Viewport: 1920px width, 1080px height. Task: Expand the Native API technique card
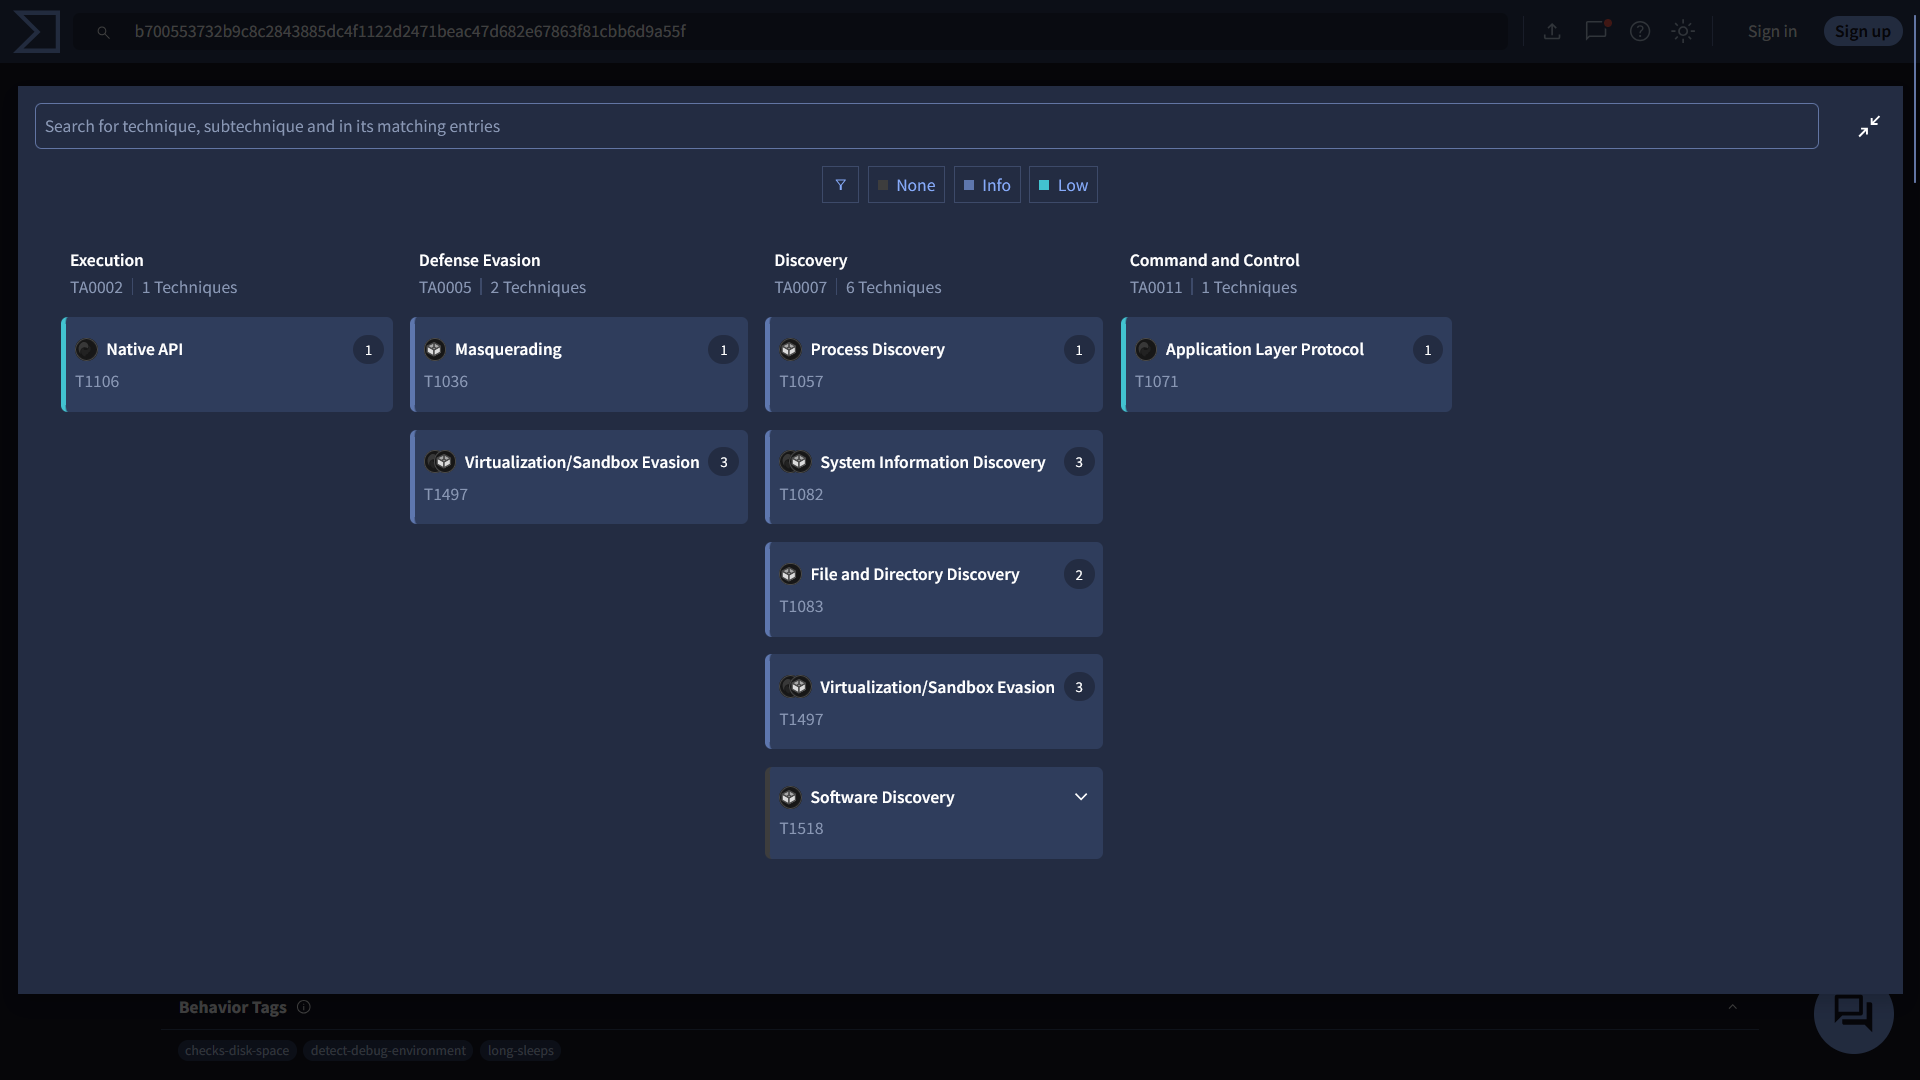pos(227,364)
